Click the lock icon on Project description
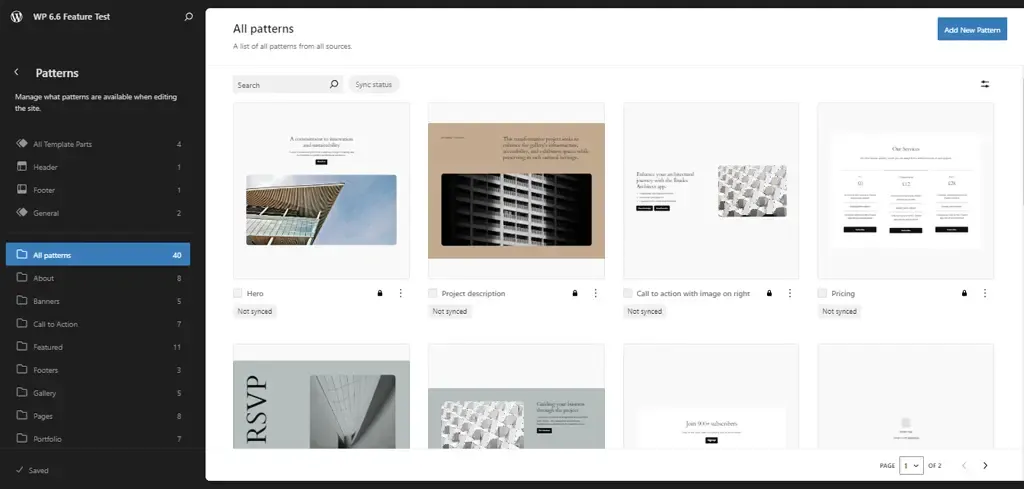This screenshot has height=489, width=1024. click(575, 293)
